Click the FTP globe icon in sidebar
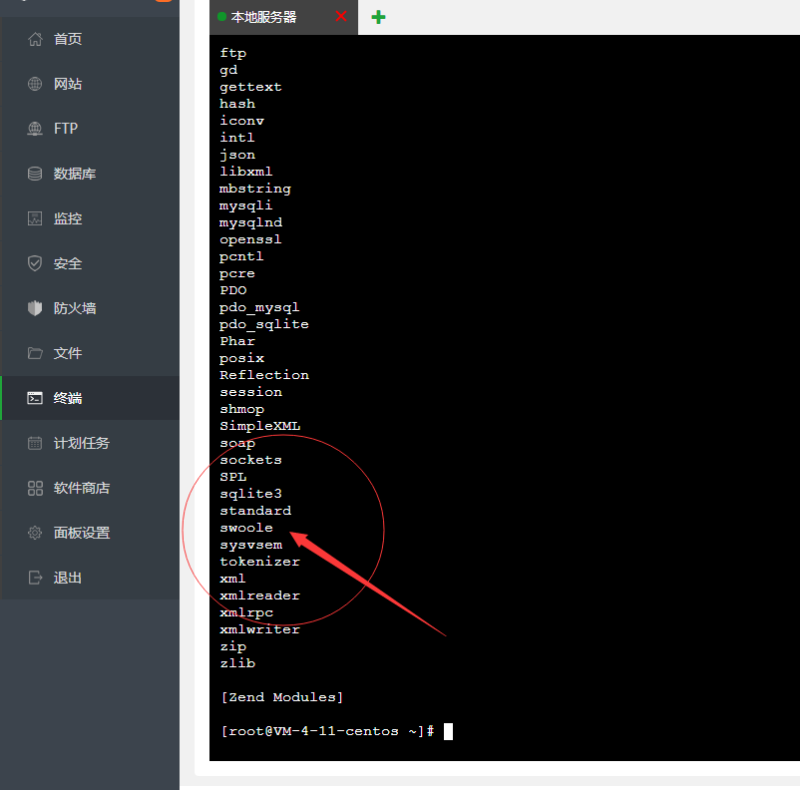 click(35, 129)
